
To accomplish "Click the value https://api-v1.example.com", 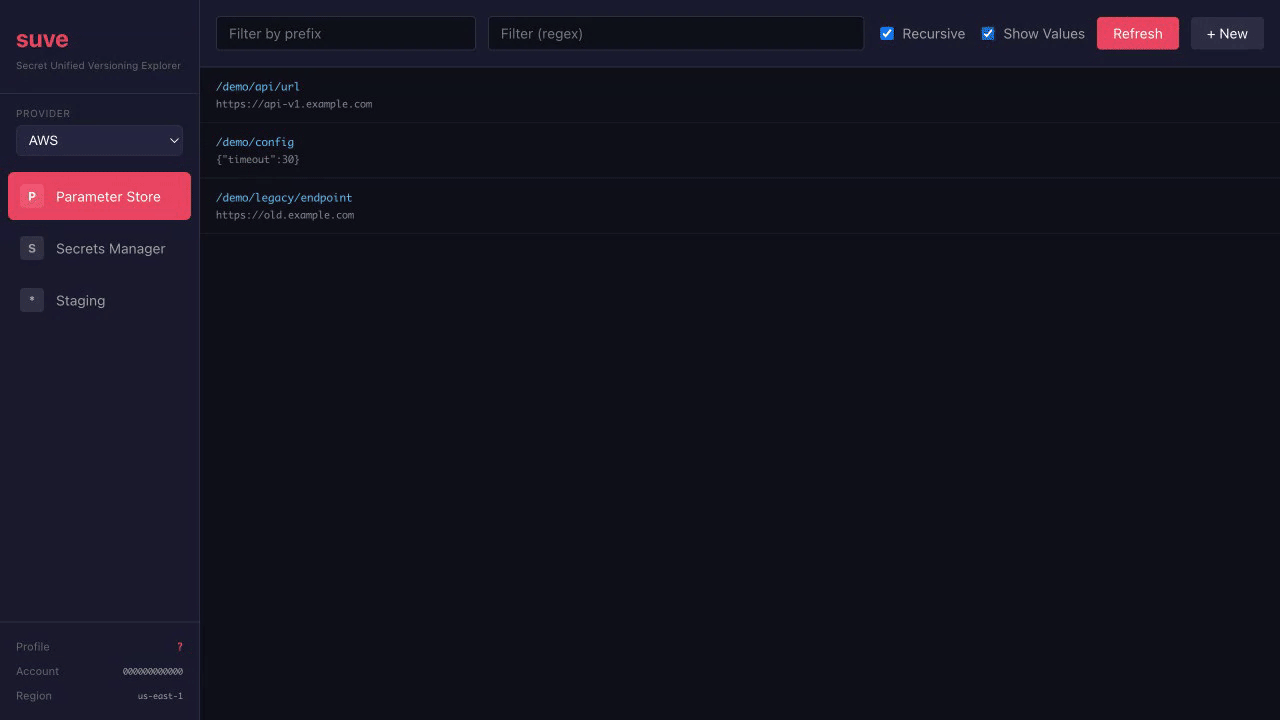I will coord(294,104).
